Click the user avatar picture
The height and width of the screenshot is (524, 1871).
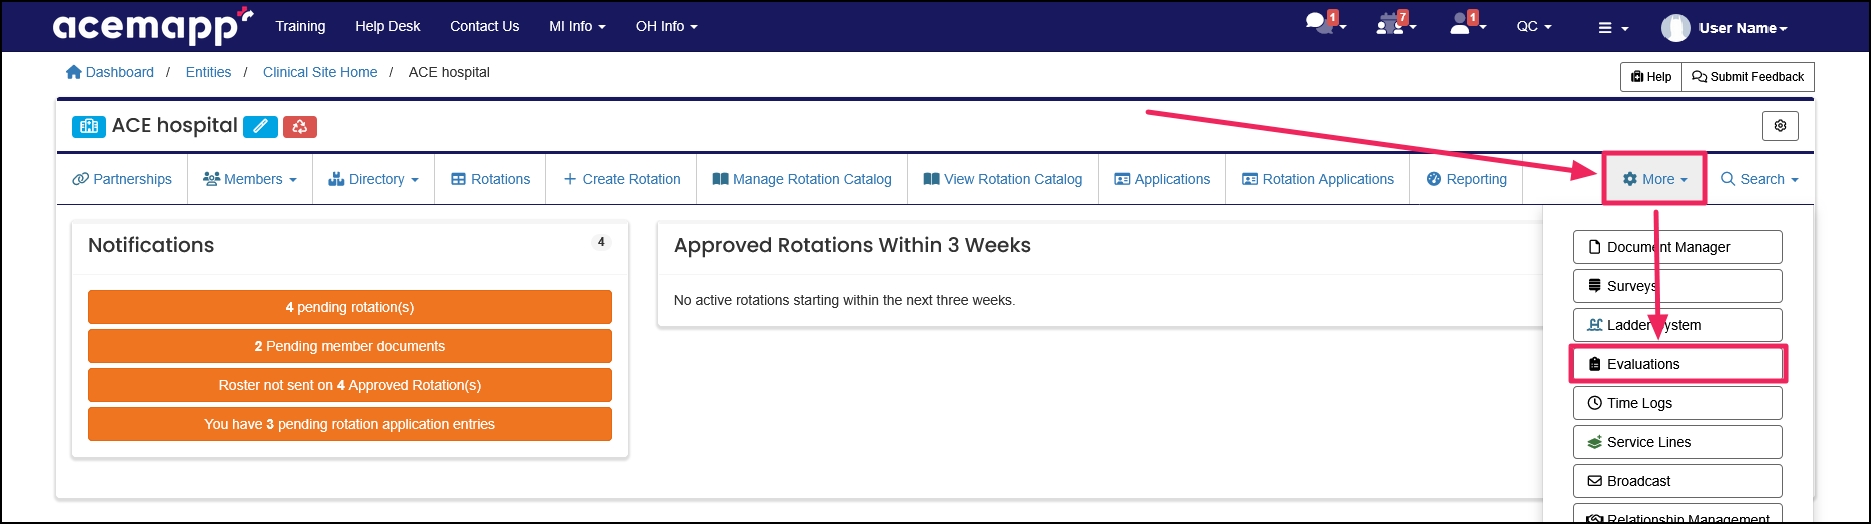[1675, 28]
